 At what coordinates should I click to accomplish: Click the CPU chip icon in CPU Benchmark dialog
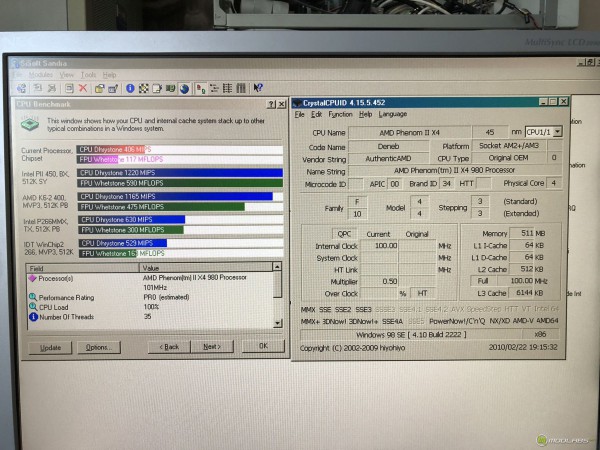[x=30, y=124]
